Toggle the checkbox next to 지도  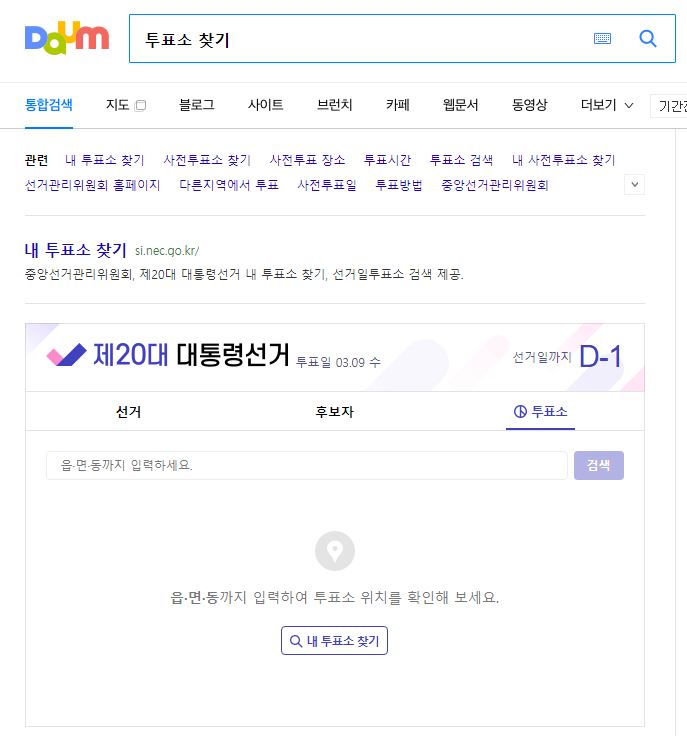coord(140,106)
